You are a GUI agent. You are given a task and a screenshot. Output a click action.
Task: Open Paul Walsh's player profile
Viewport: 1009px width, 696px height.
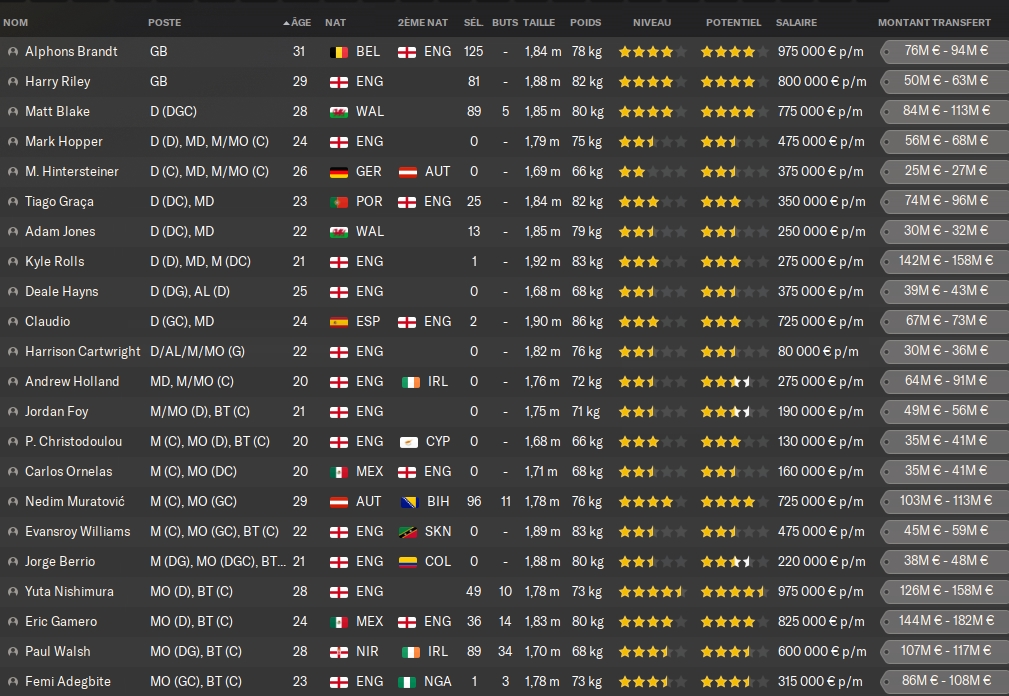click(58, 652)
